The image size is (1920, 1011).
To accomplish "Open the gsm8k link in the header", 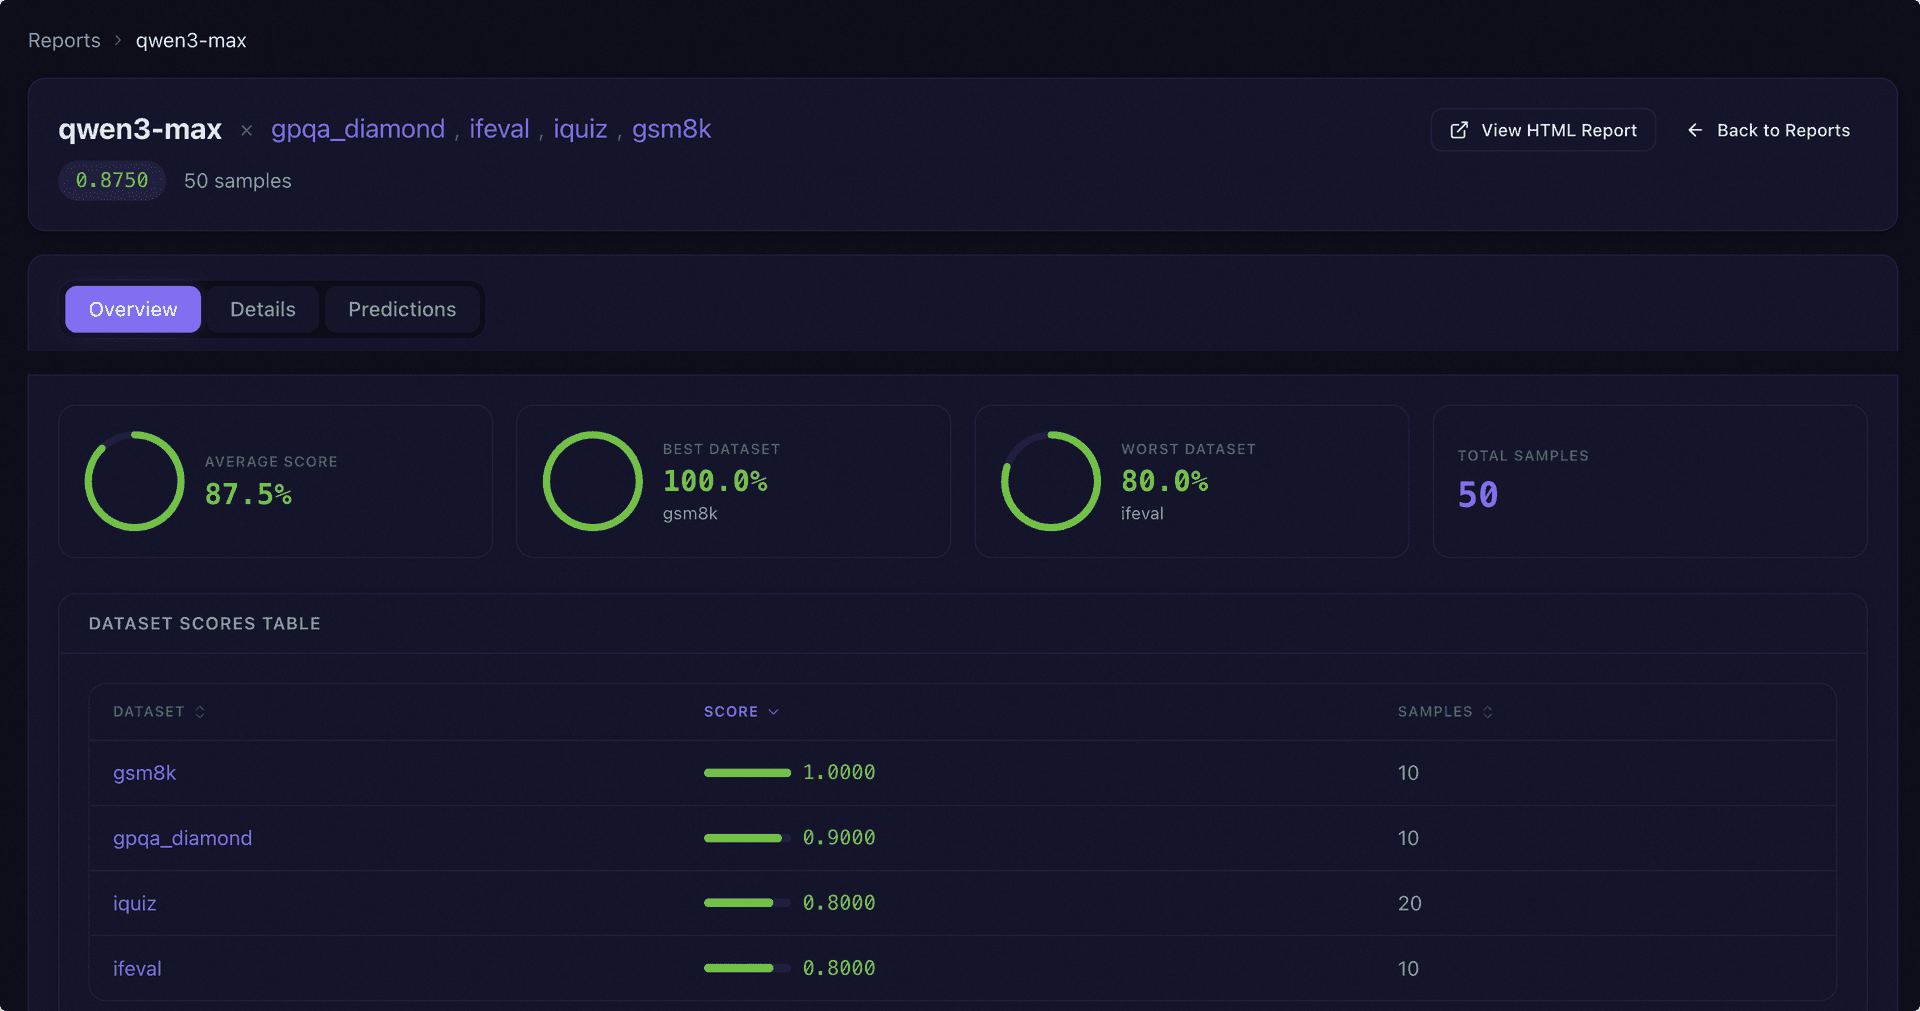I will coord(672,129).
